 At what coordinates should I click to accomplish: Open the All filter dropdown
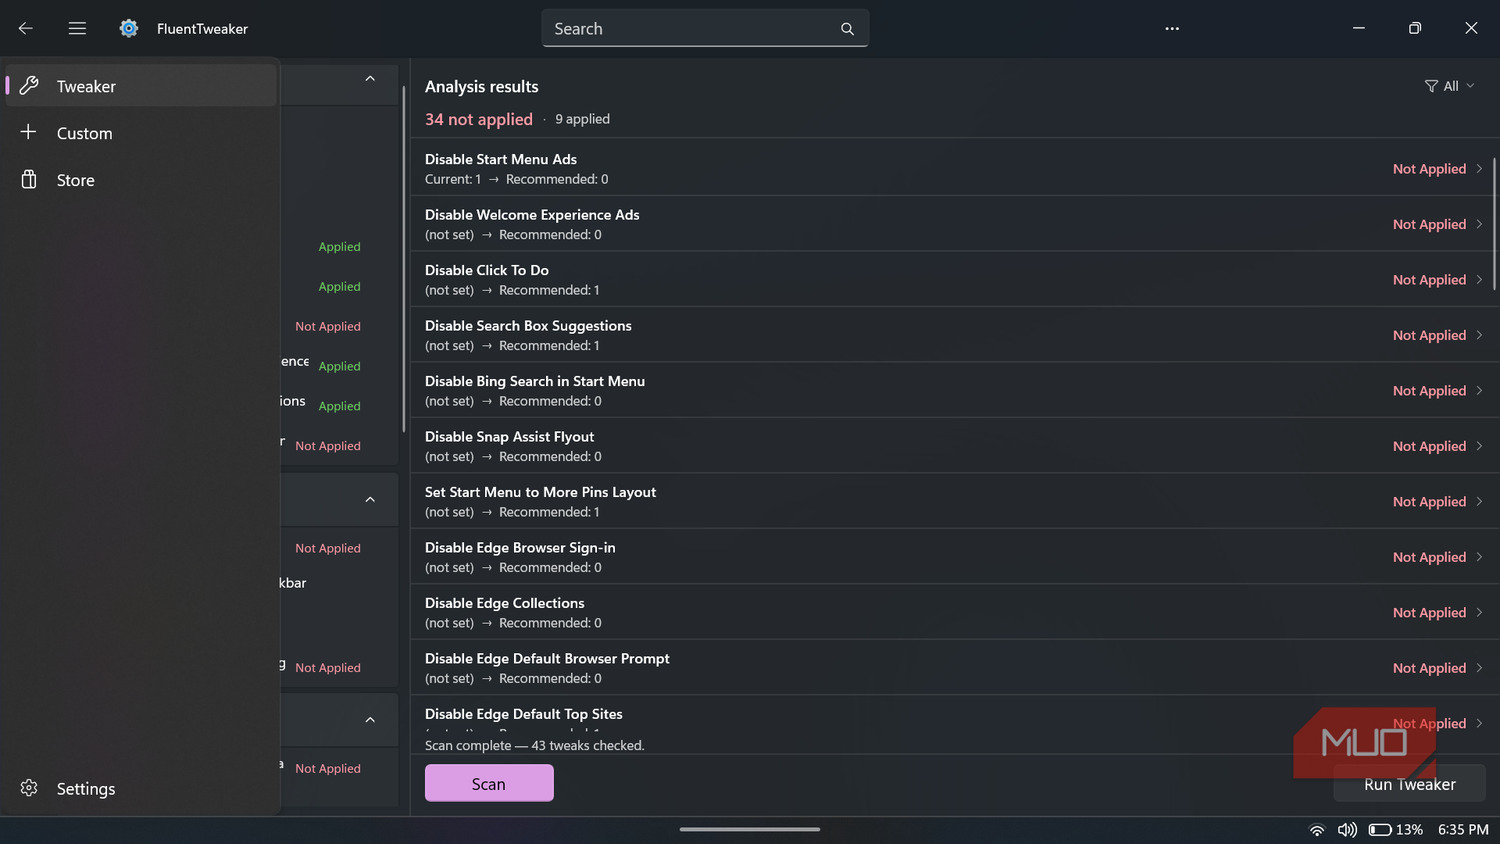click(1450, 86)
